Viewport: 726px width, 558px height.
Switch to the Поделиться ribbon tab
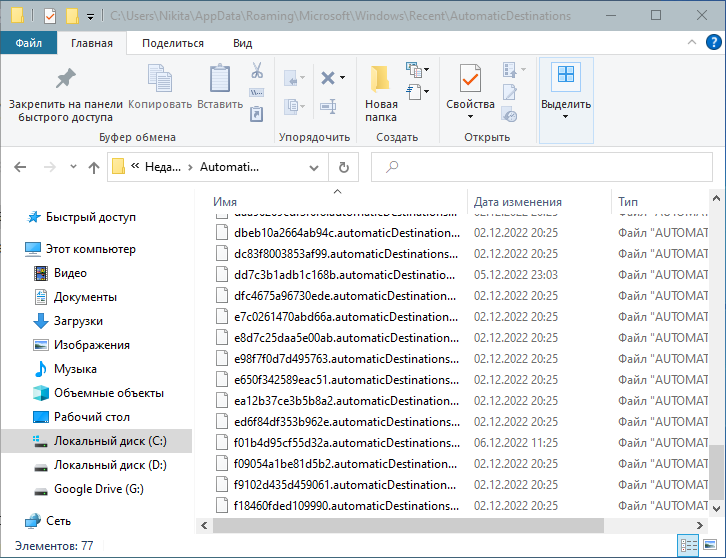tap(173, 43)
